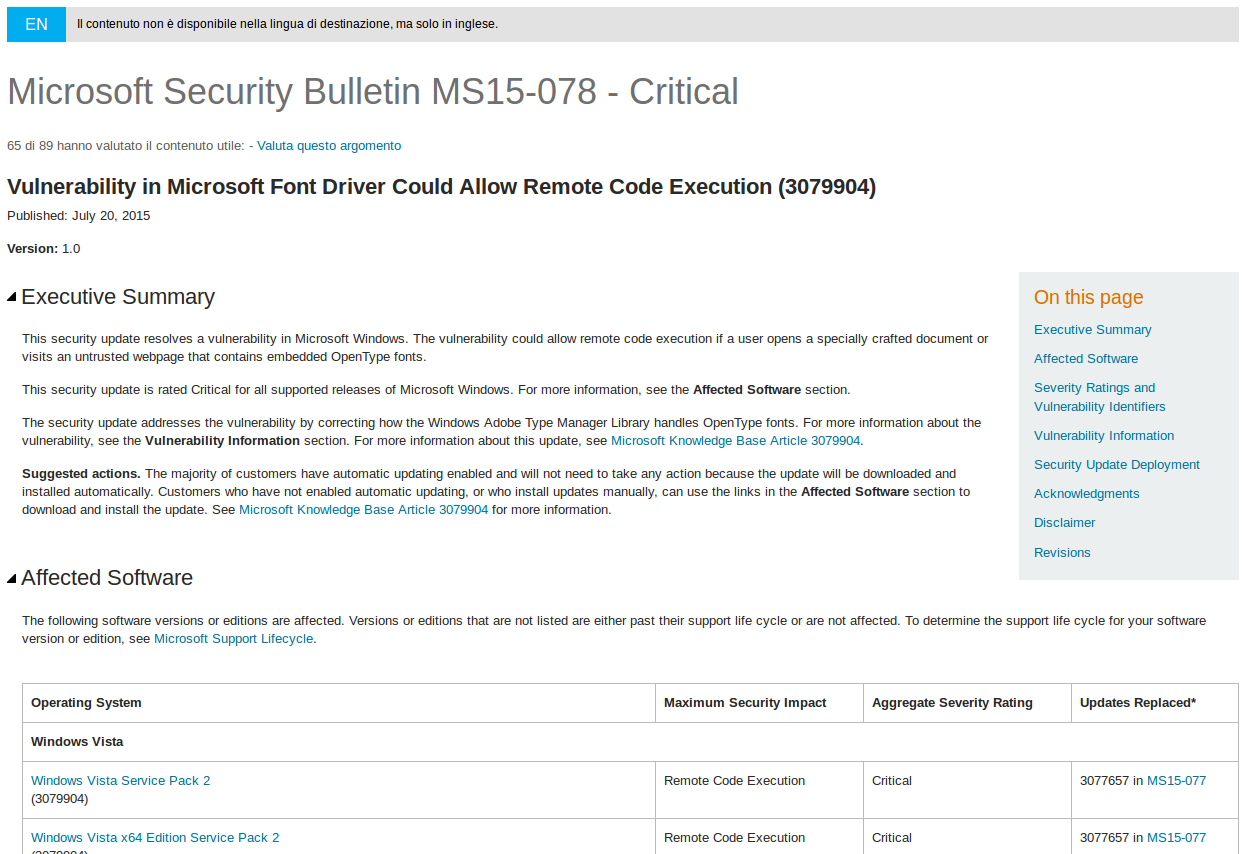The width and height of the screenshot is (1246, 854).
Task: Open the Microsoft Support Lifecycle link
Action: pyautogui.click(x=233, y=639)
